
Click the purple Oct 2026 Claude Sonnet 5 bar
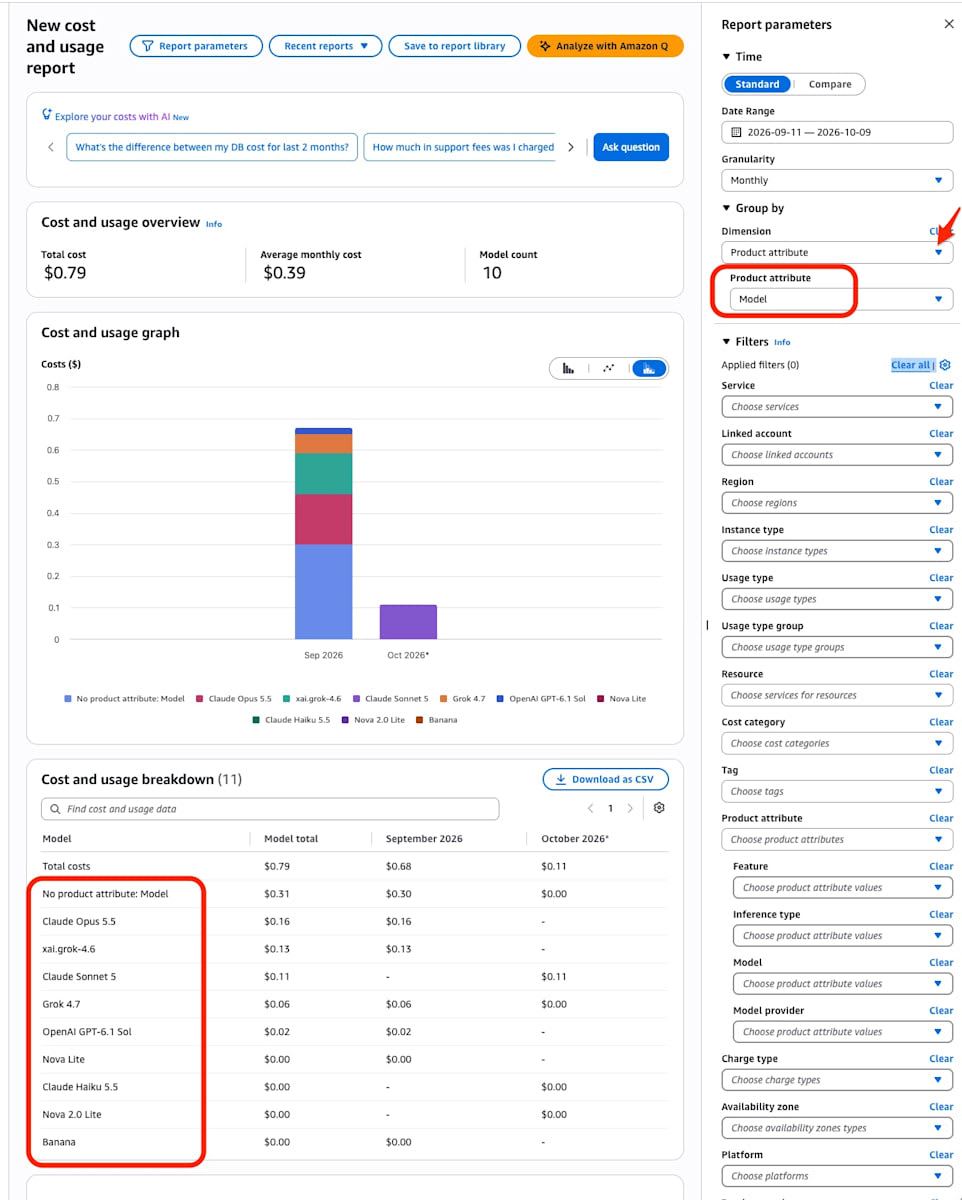click(408, 622)
